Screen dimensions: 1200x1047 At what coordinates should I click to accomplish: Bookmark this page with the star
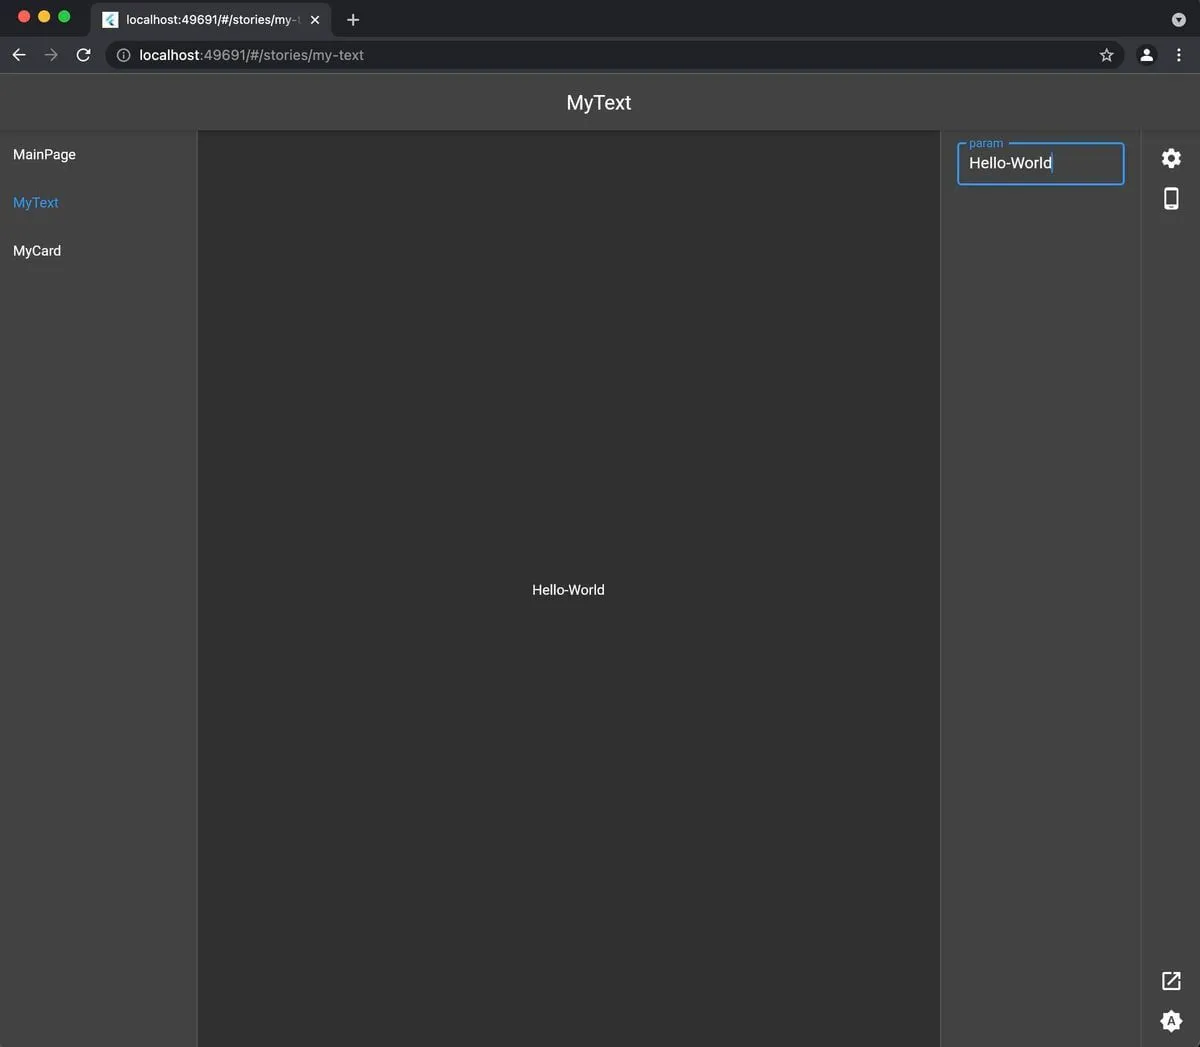[1106, 55]
